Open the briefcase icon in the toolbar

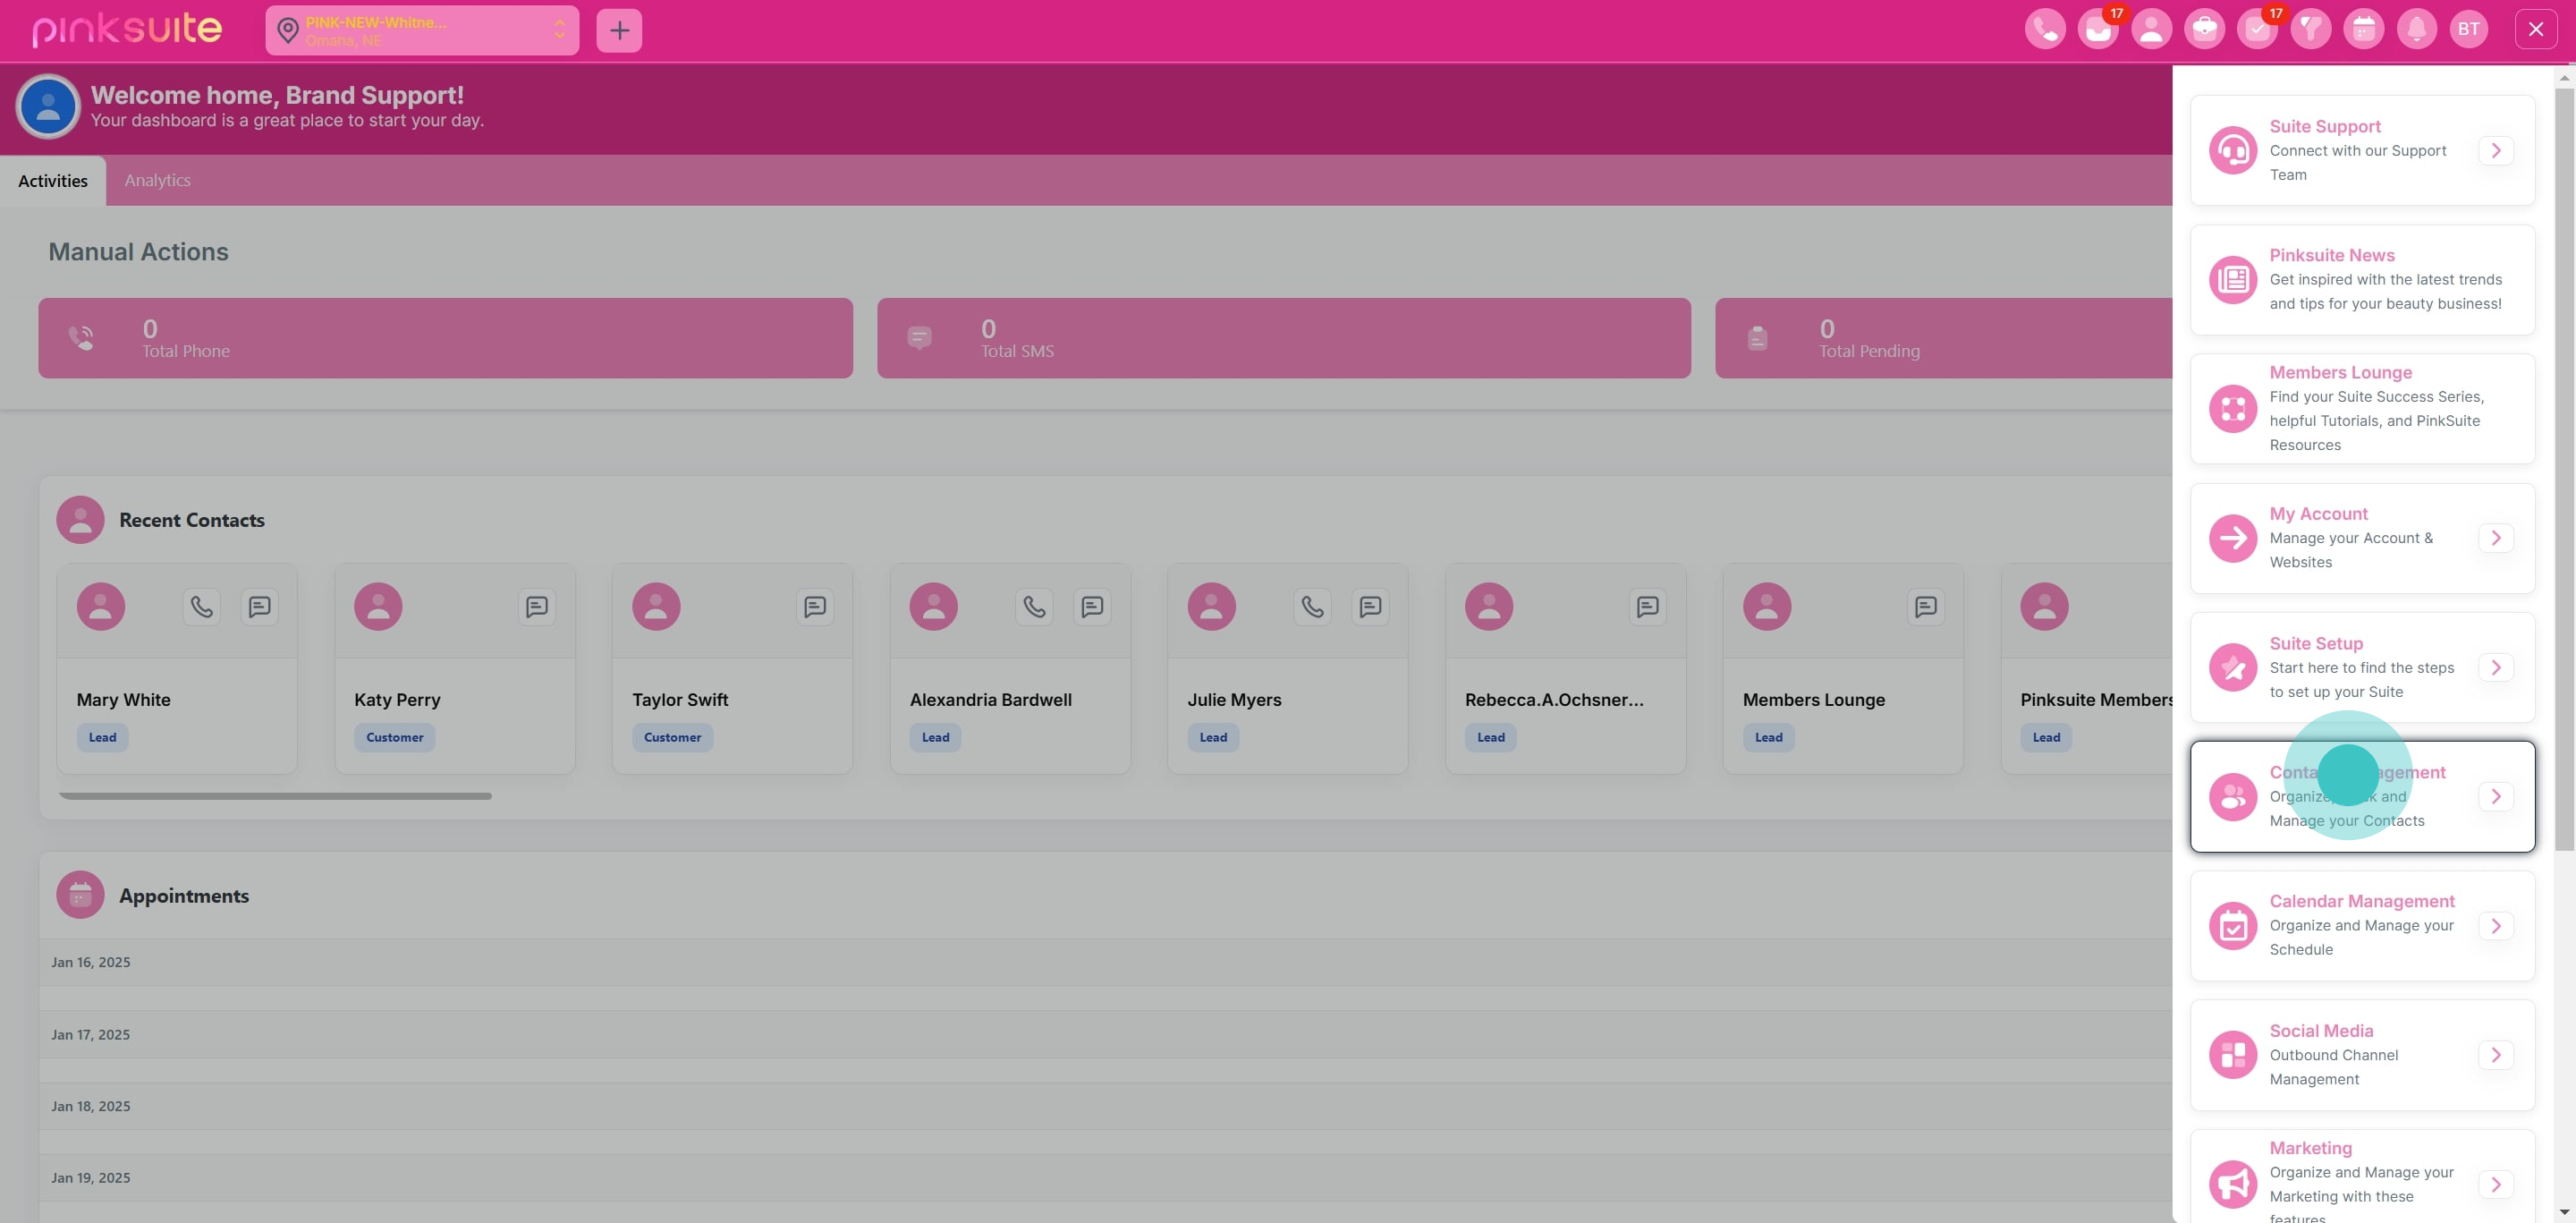point(2205,29)
